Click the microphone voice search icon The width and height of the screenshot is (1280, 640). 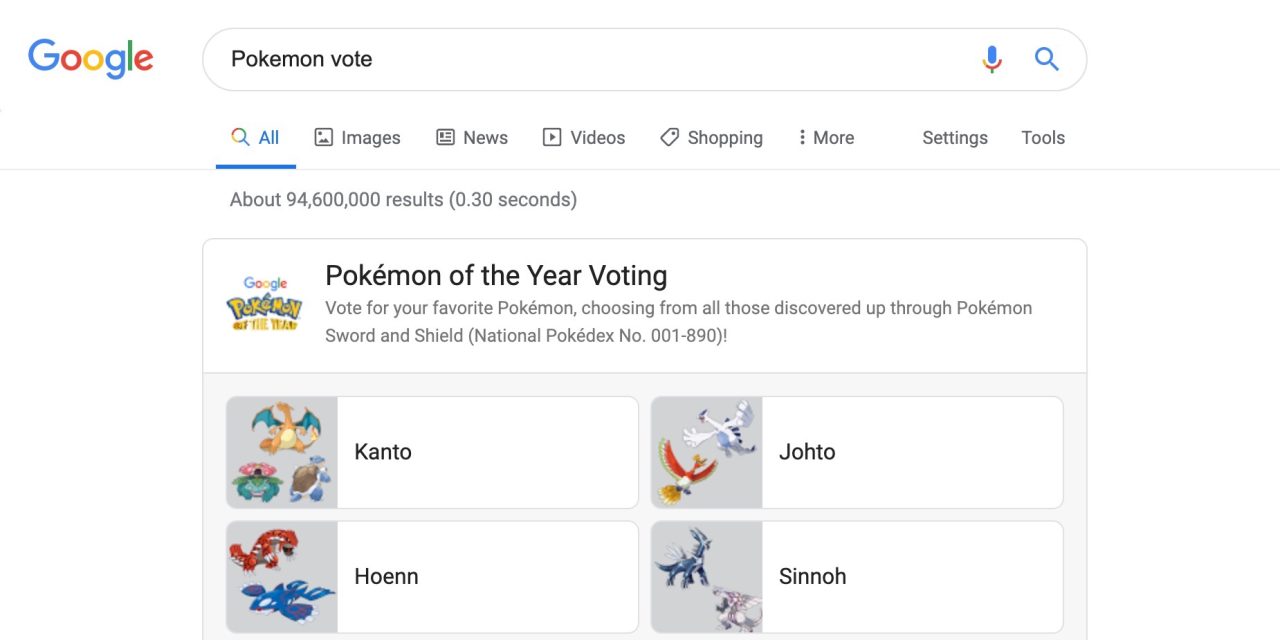pyautogui.click(x=991, y=59)
